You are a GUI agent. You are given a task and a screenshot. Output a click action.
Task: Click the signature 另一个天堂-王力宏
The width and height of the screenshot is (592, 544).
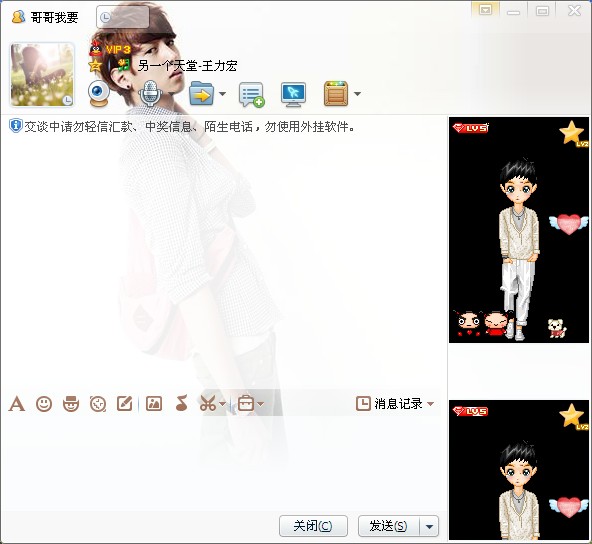[187, 66]
